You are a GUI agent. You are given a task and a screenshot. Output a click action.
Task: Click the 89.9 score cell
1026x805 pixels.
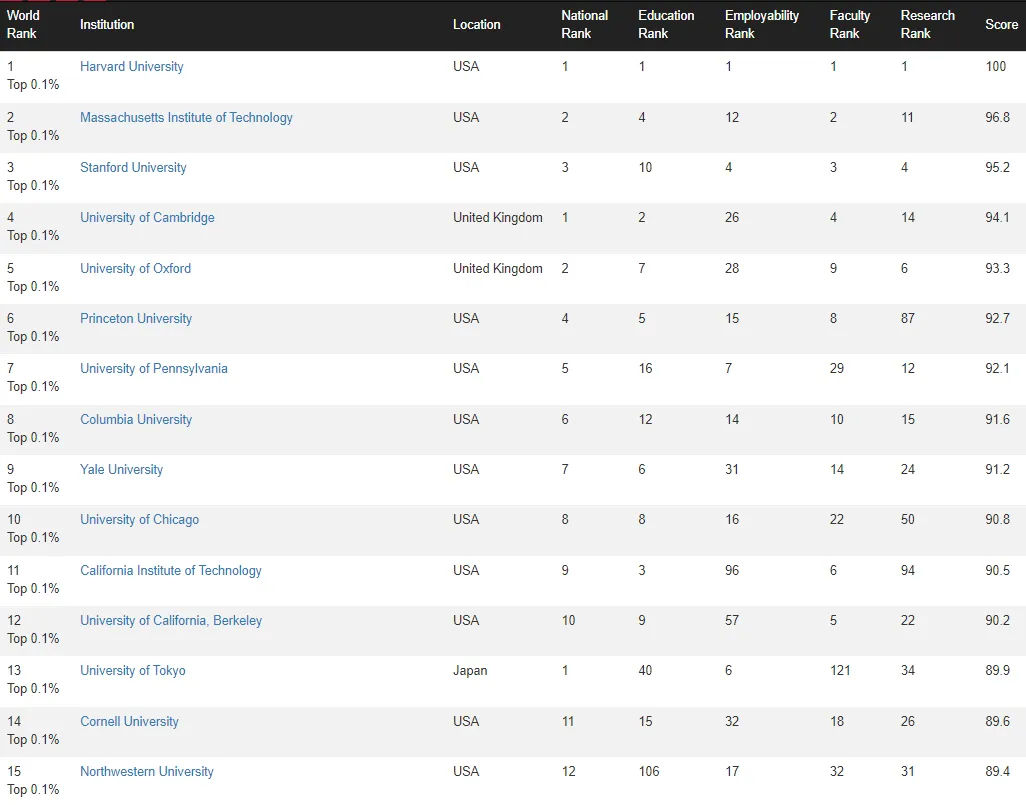tap(997, 671)
